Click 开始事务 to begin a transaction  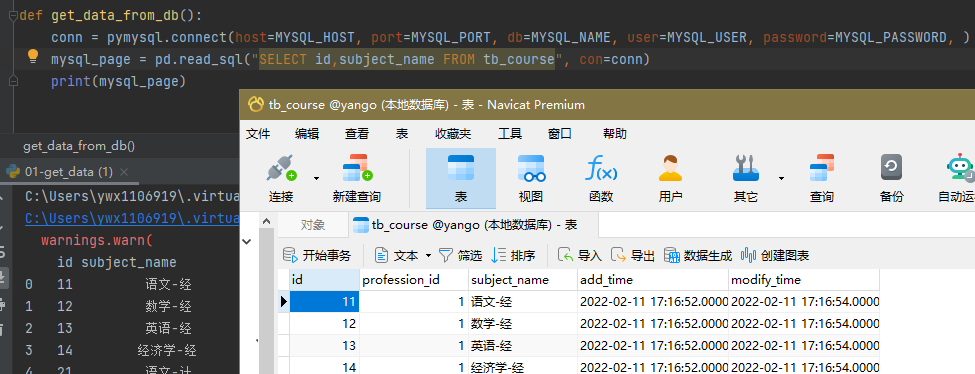[x=317, y=255]
